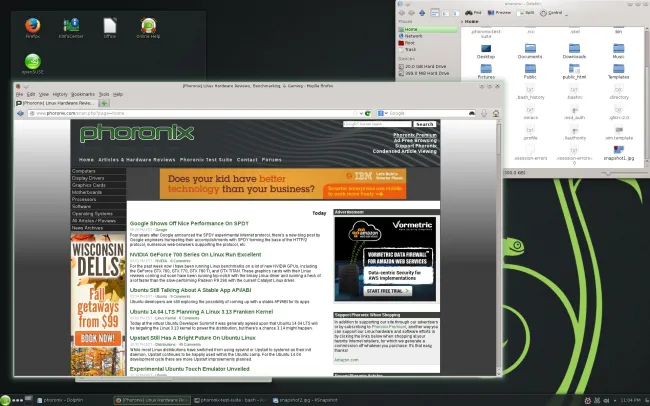This screenshot has width=650, height=406.
Task: Click Phoronix site Search button
Action: click(424, 124)
